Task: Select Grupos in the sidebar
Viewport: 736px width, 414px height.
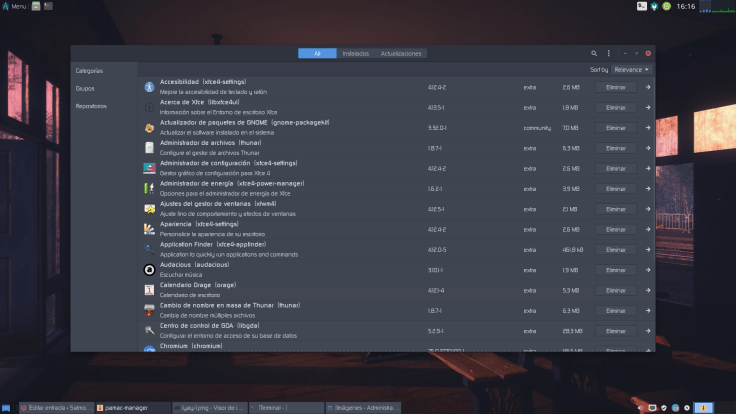Action: [x=85, y=88]
